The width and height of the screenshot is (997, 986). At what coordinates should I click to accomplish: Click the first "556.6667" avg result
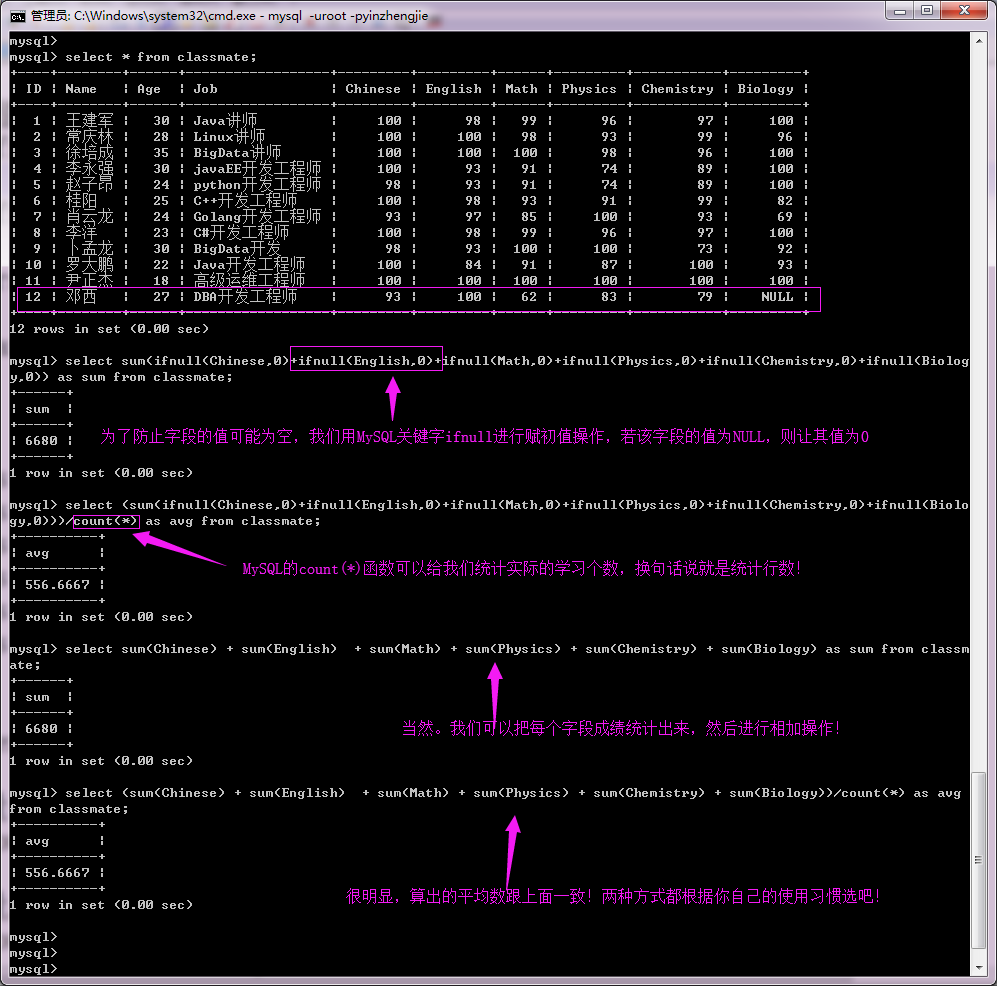tap(57, 584)
